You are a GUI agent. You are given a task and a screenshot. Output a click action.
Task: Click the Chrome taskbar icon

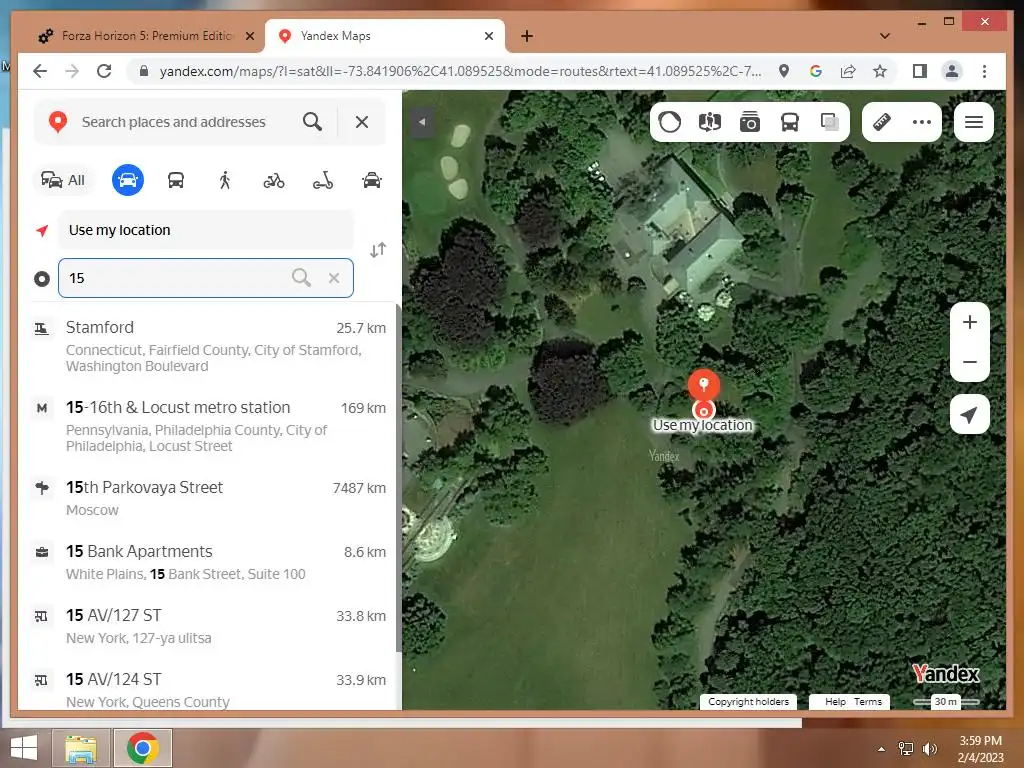pyautogui.click(x=143, y=748)
